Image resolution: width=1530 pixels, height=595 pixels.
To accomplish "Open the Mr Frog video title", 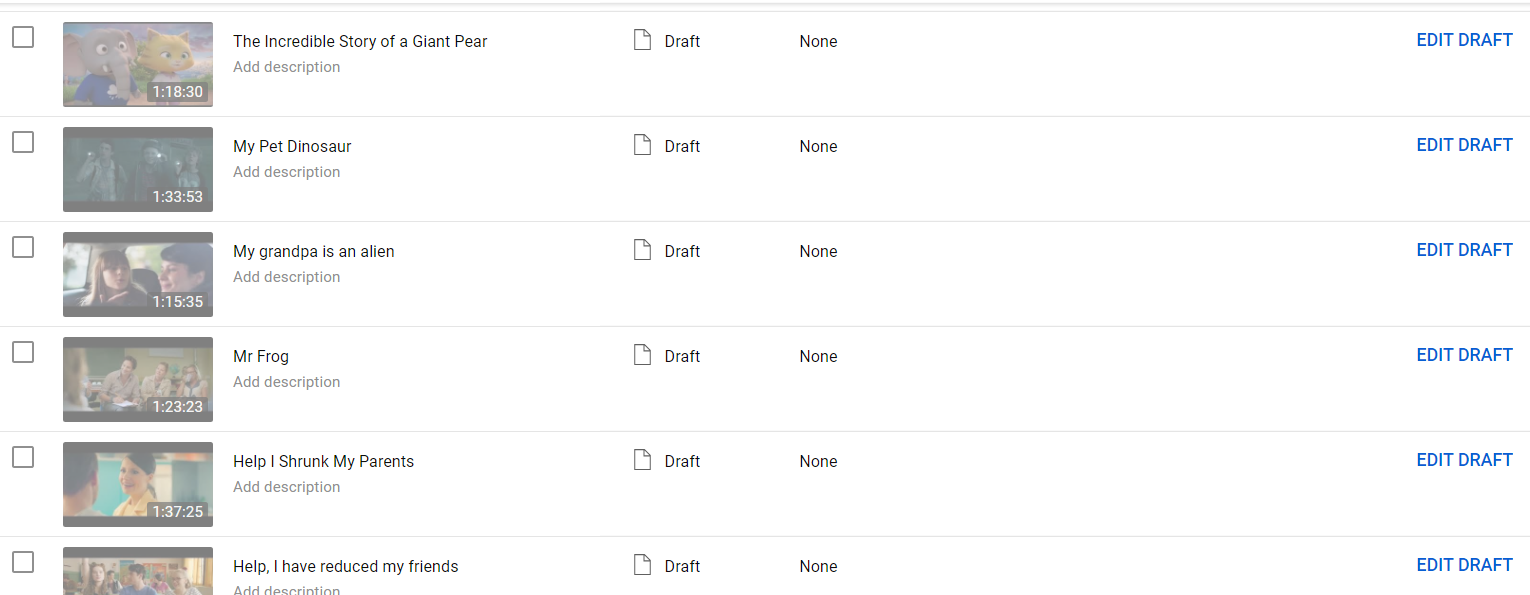I will point(261,356).
